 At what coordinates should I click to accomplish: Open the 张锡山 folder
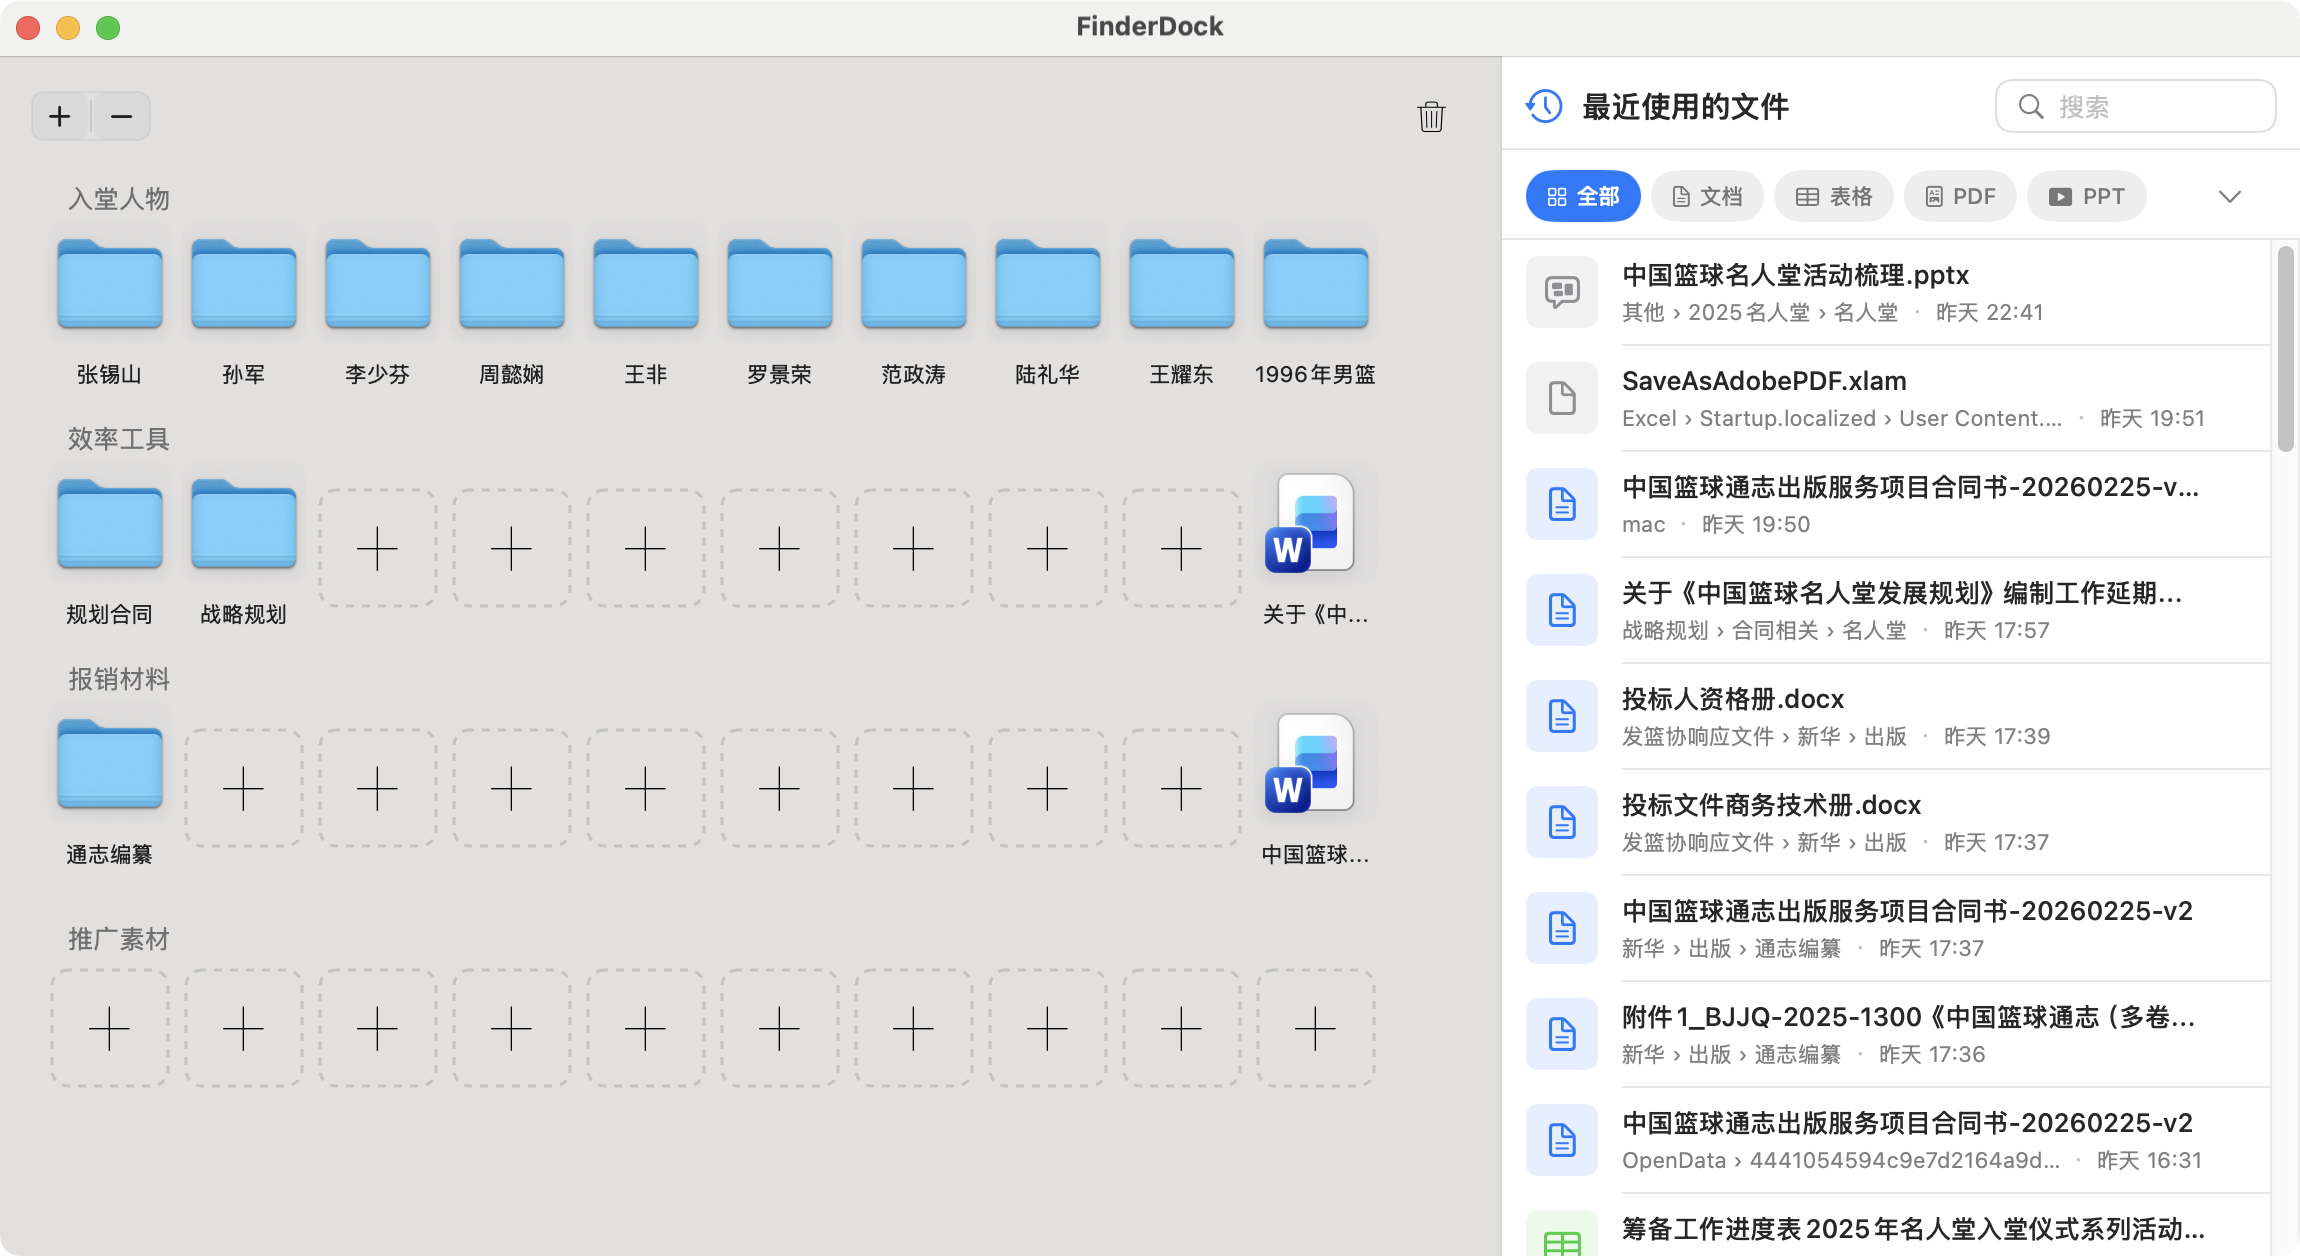pos(109,285)
